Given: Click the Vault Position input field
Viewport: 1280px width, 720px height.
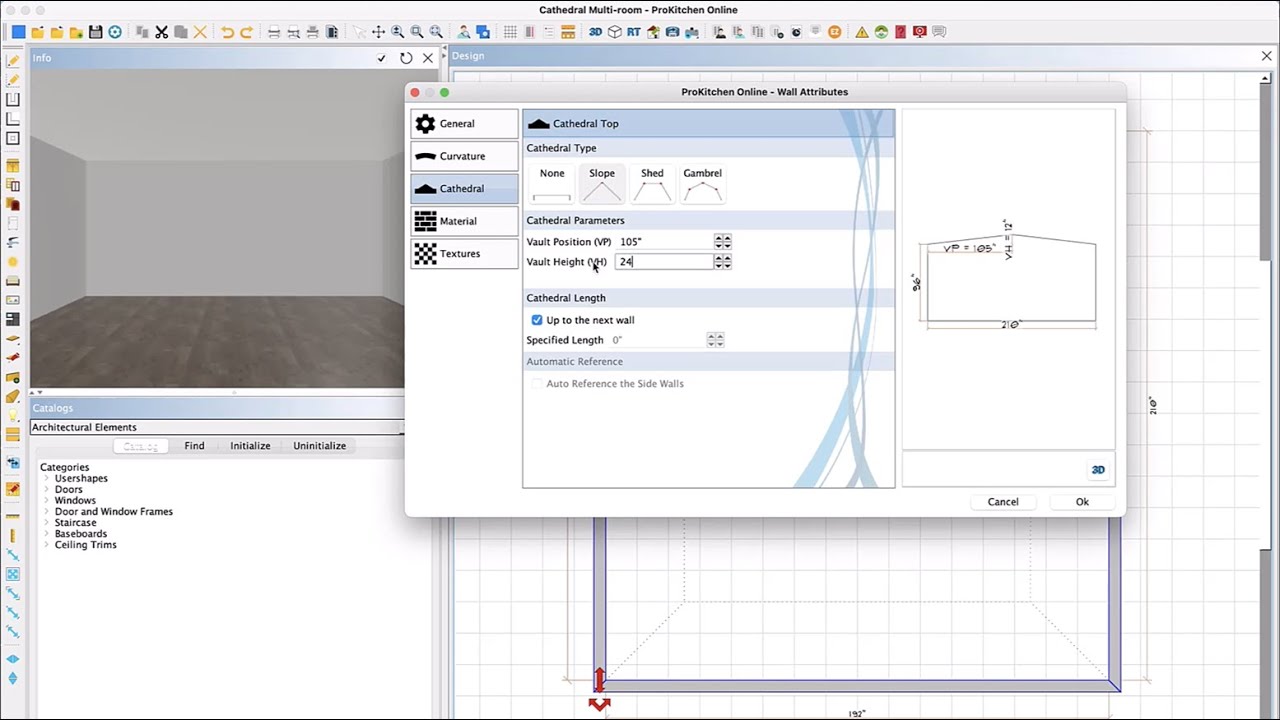Looking at the screenshot, I should 664,242.
